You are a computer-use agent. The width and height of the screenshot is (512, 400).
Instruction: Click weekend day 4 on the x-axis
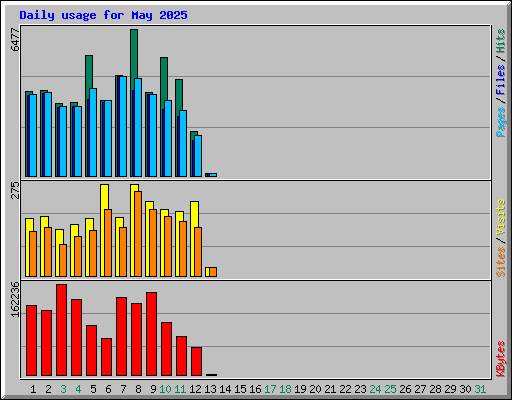tap(78, 389)
